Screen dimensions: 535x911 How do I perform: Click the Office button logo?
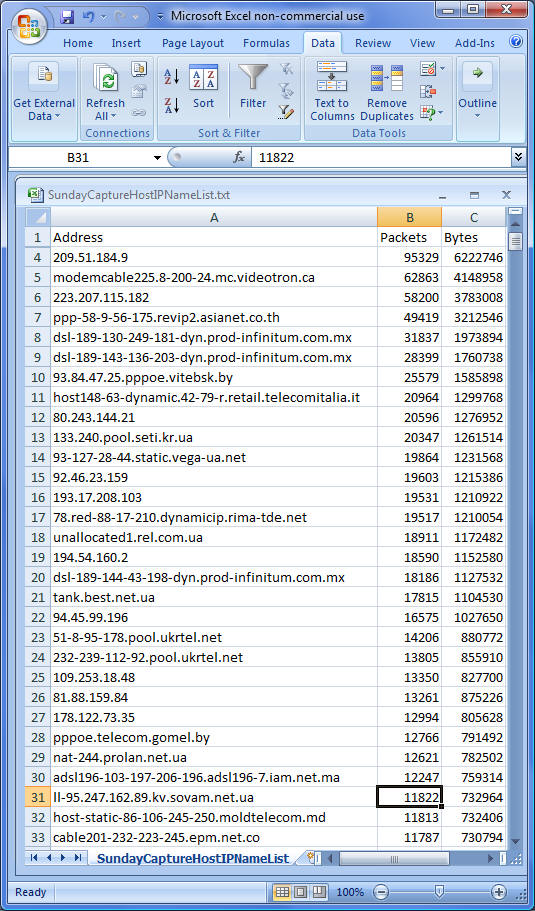tap(28, 25)
